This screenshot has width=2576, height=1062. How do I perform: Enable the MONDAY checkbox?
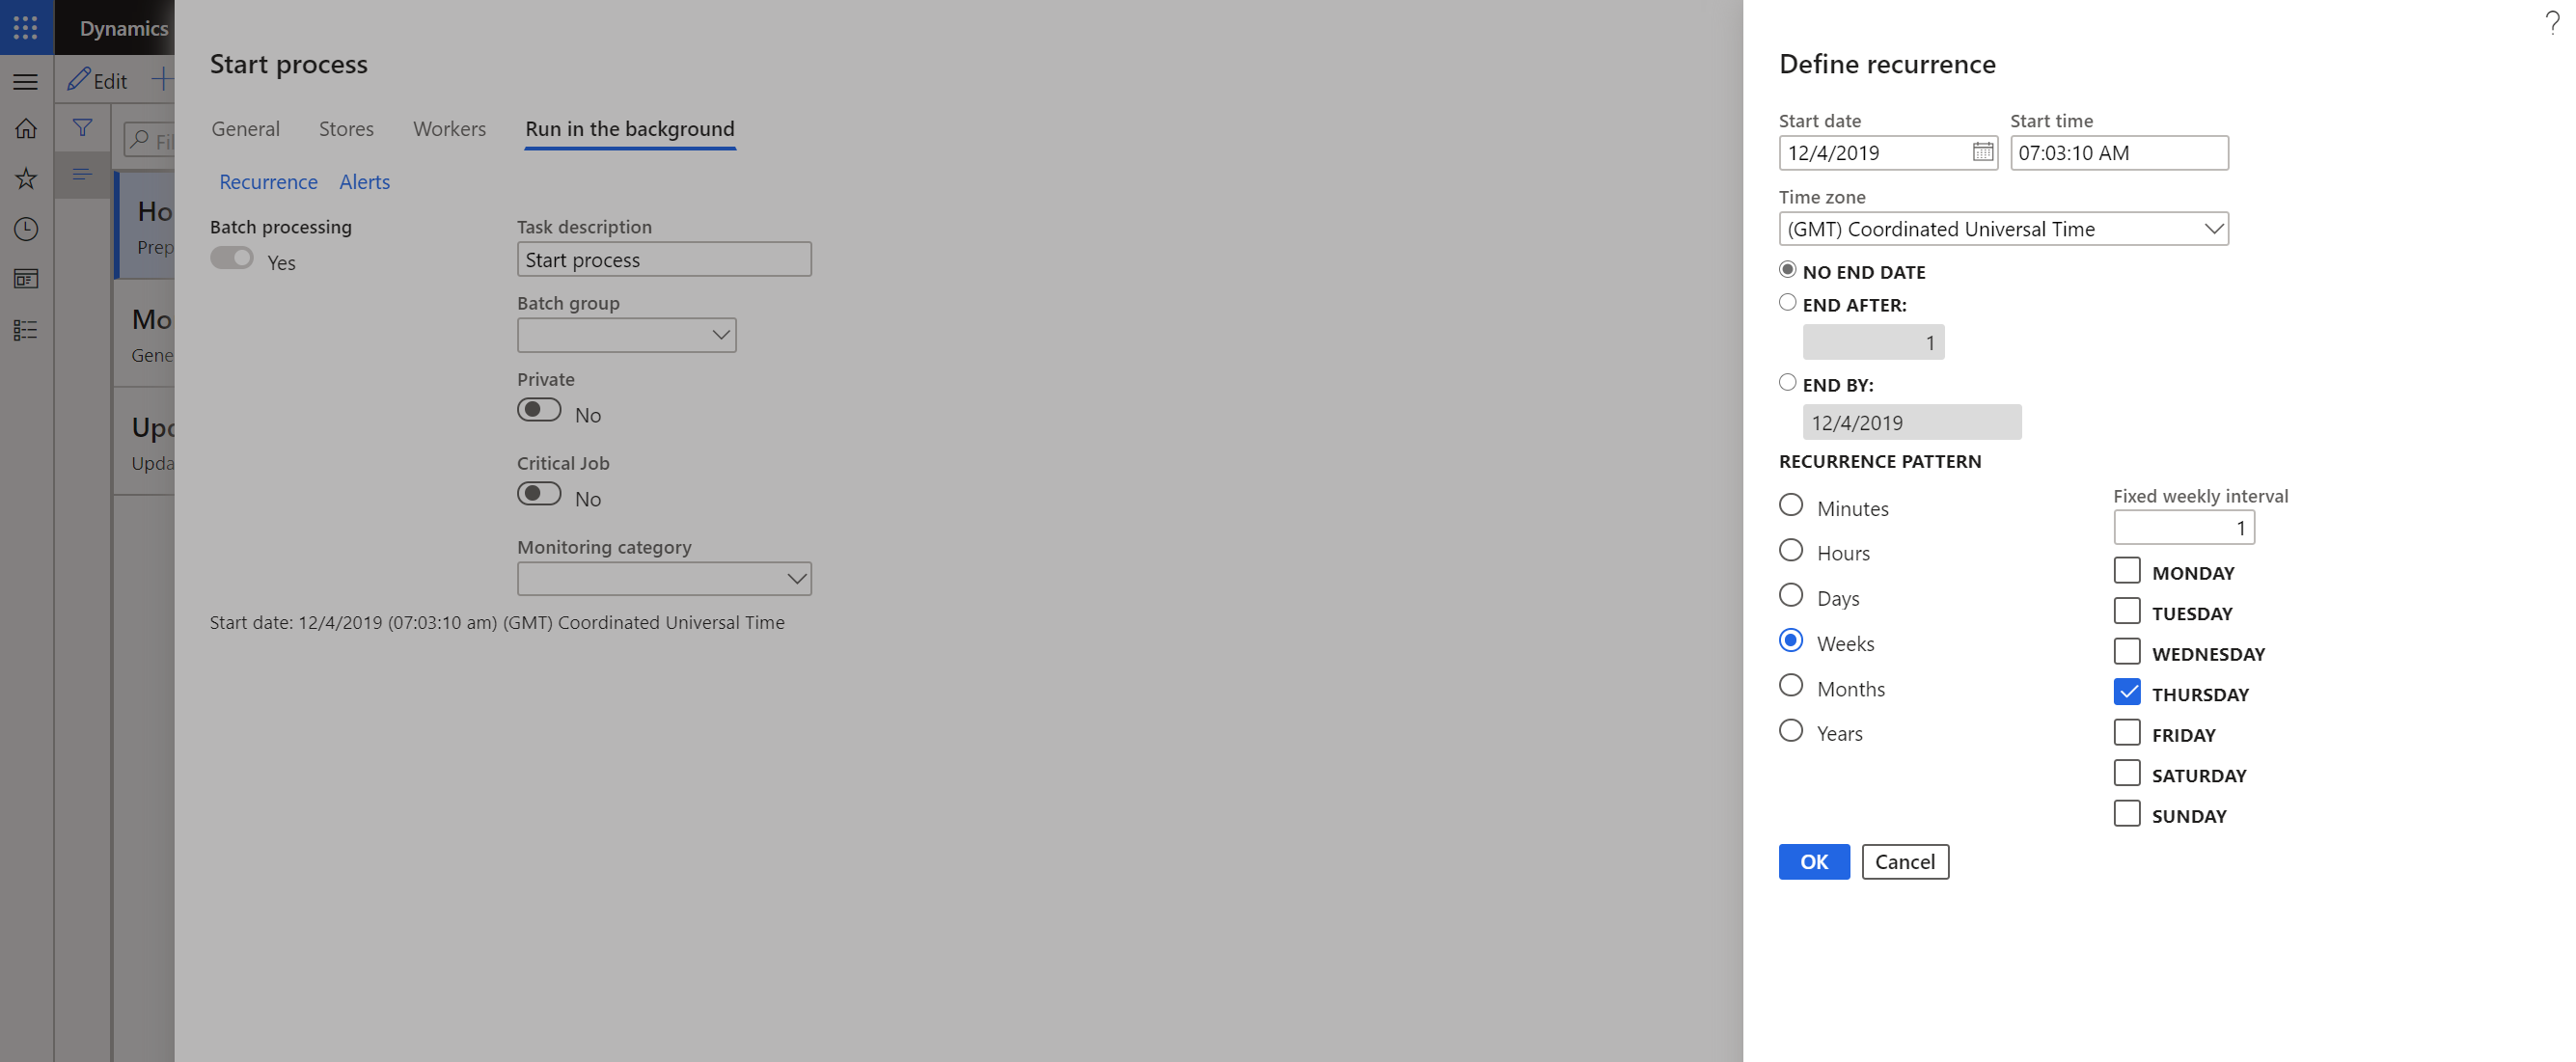pos(2127,571)
